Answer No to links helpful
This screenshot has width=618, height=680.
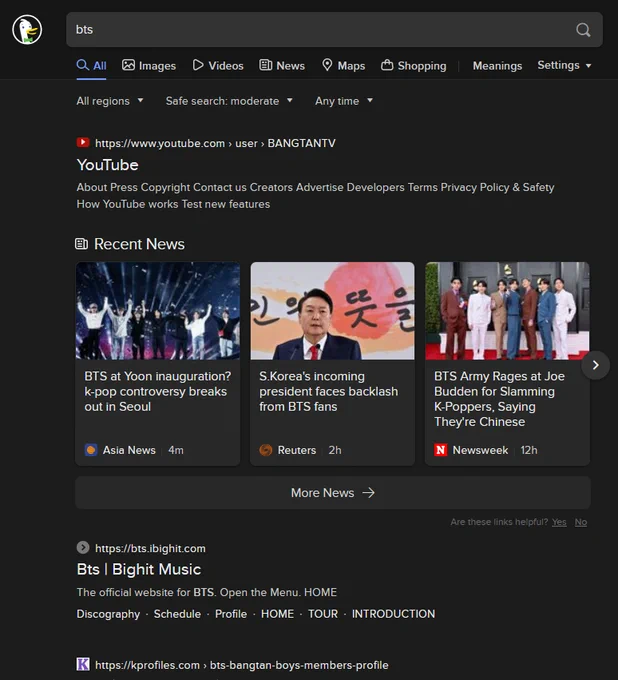(581, 522)
